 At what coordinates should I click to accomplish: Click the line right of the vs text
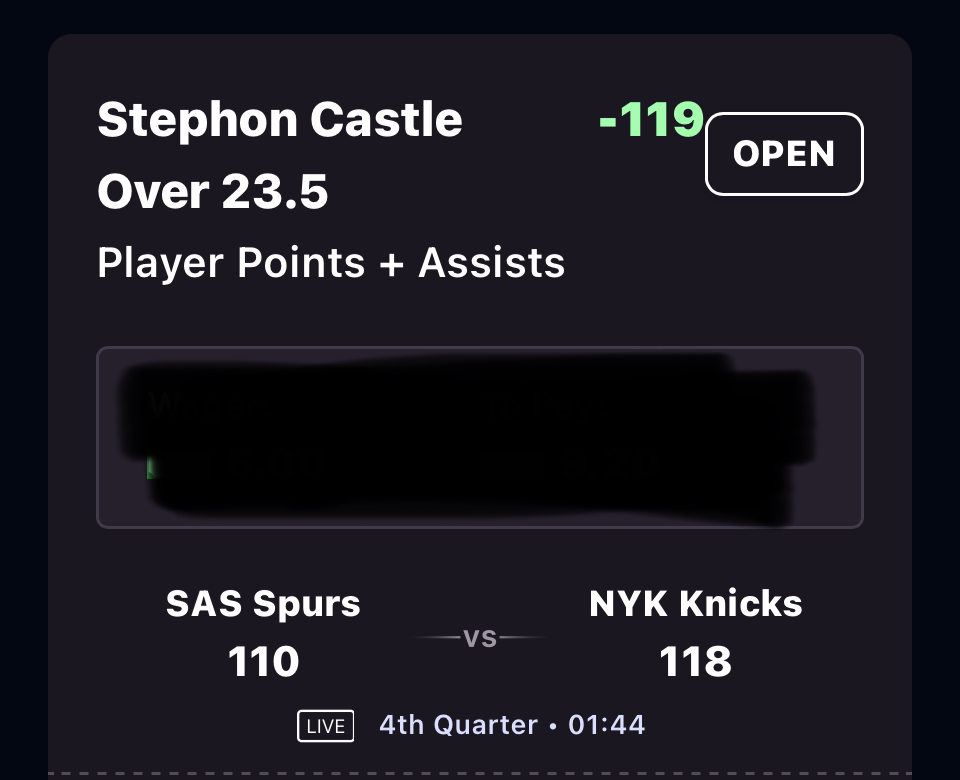coord(521,638)
